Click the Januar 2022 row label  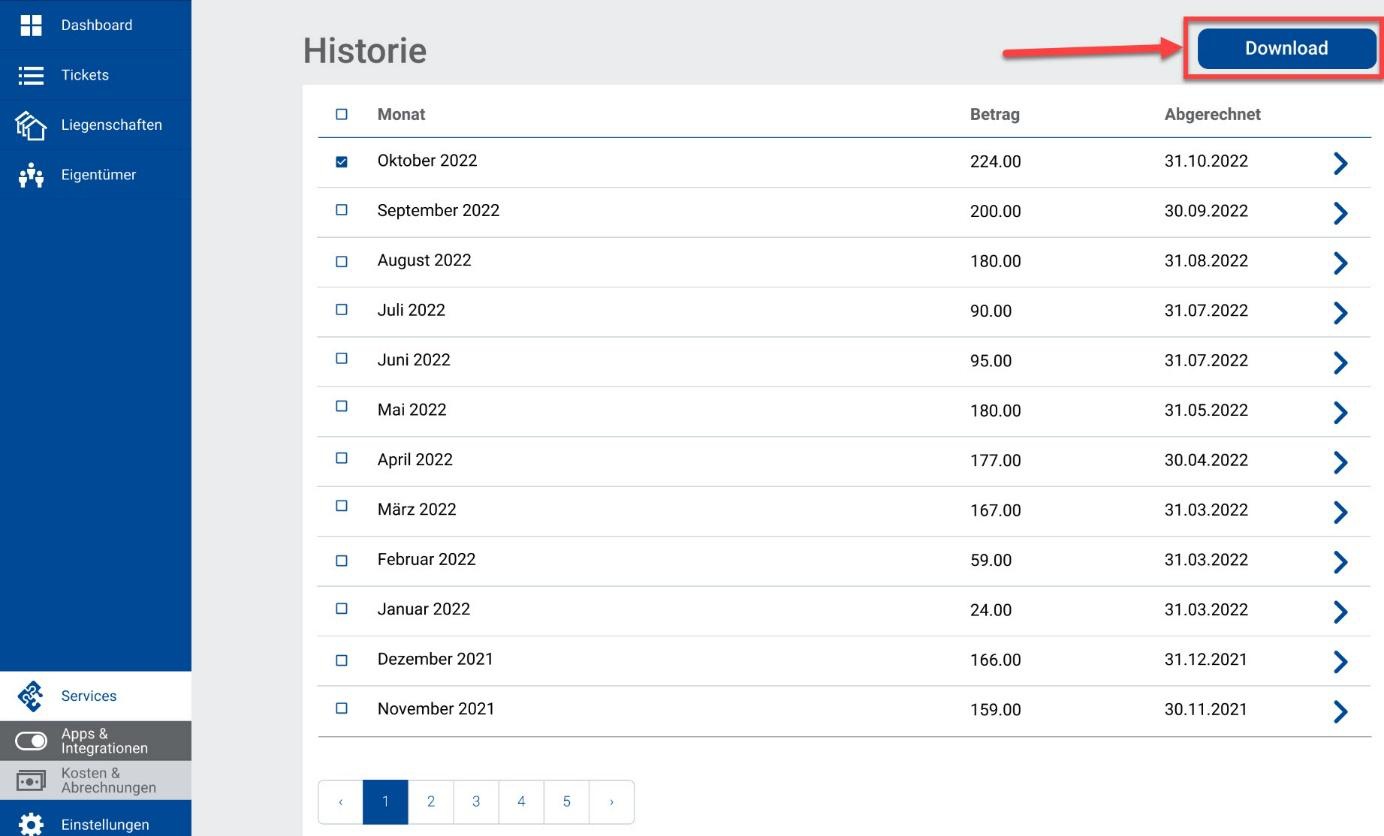pyautogui.click(x=423, y=609)
